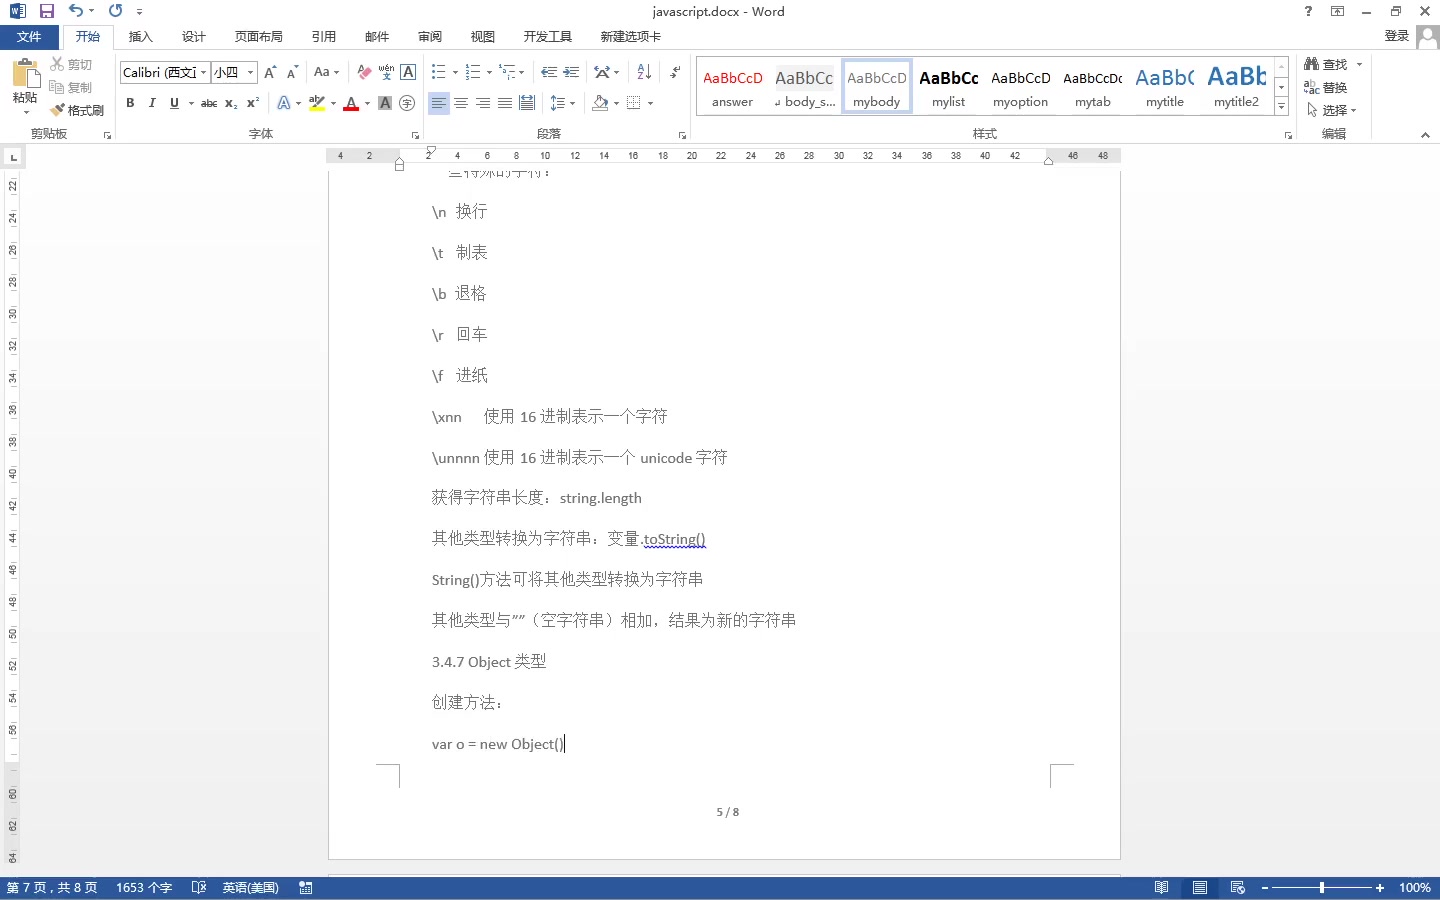This screenshot has height=900, width=1440.
Task: Insert enclosed character (circled 字) icon
Action: click(407, 103)
